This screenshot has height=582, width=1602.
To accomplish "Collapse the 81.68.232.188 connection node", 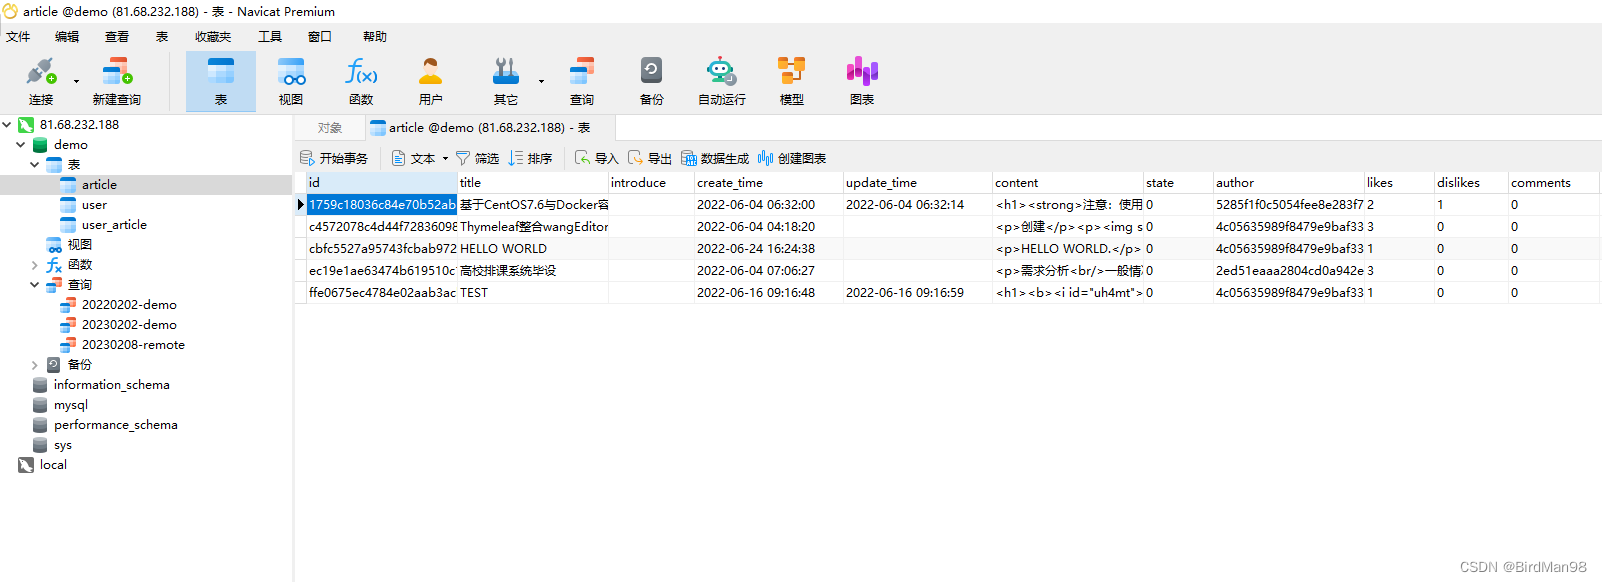I will tap(7, 125).
